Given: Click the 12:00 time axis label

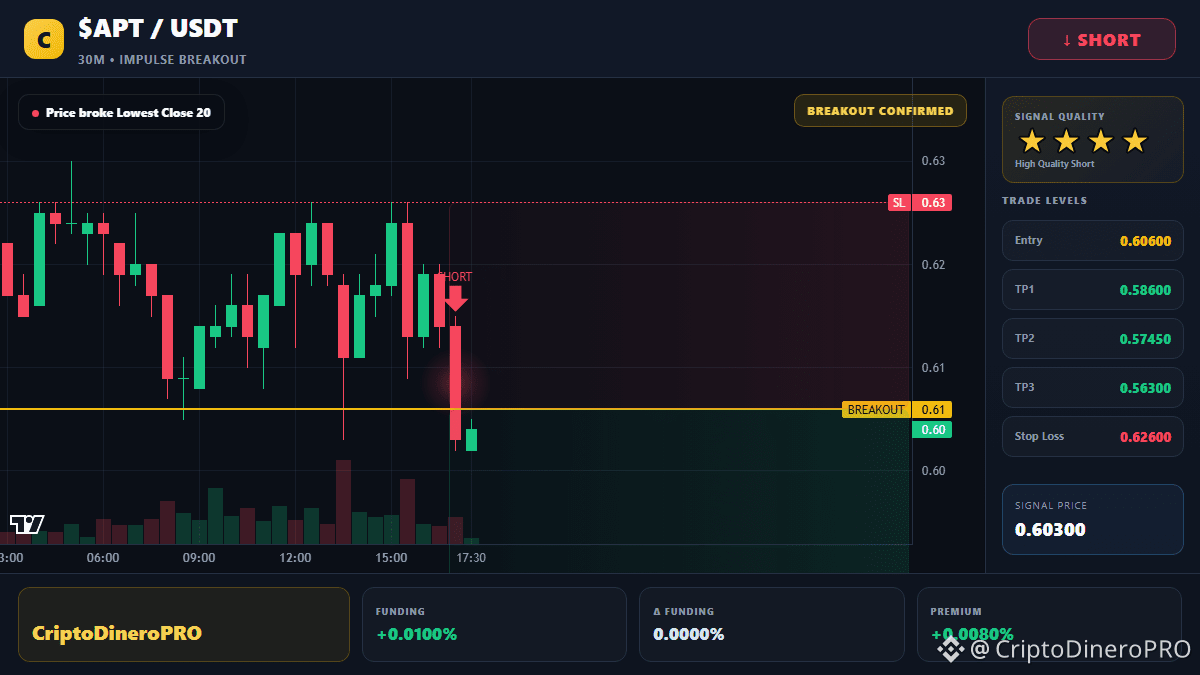Looking at the screenshot, I should pos(295,558).
